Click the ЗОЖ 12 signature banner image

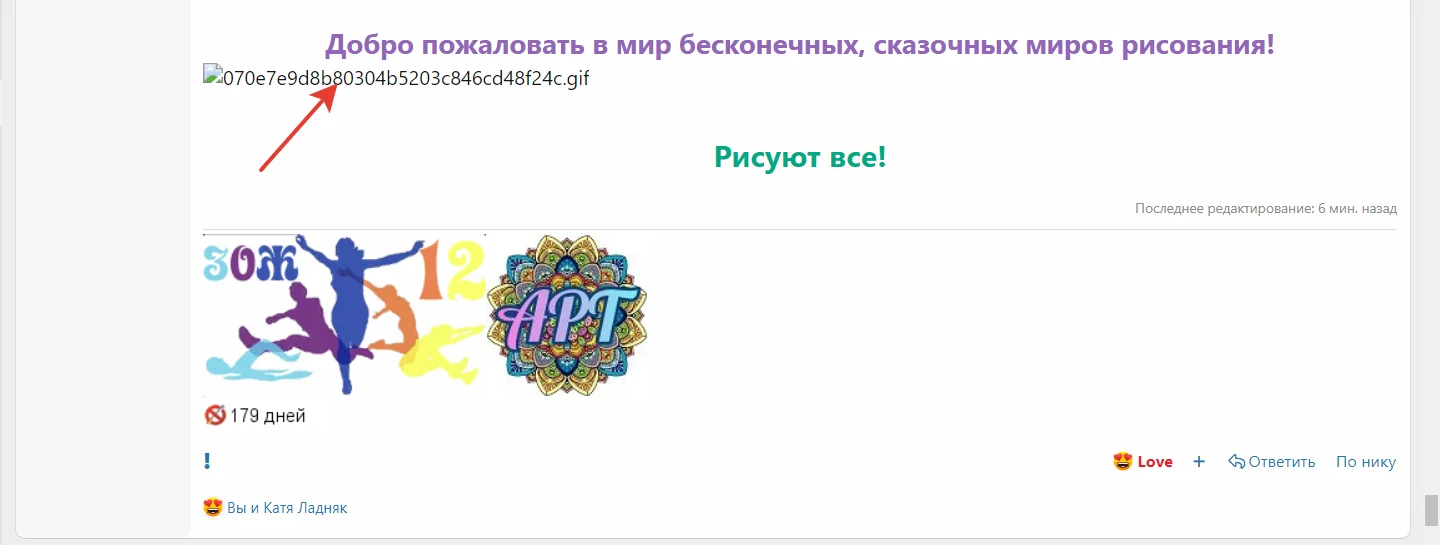pyautogui.click(x=344, y=315)
